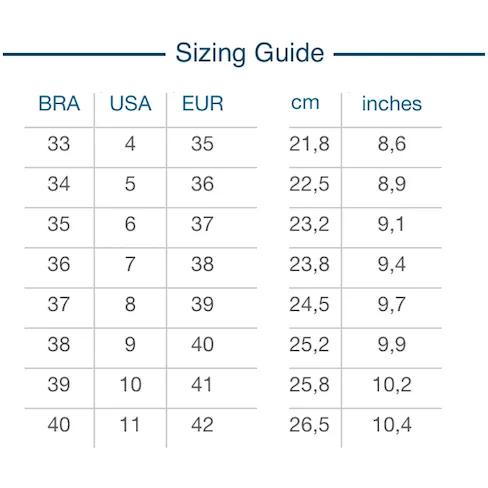Screen dimensions: 488x488
Task: Click EUR size 42 cell
Action: (202, 425)
